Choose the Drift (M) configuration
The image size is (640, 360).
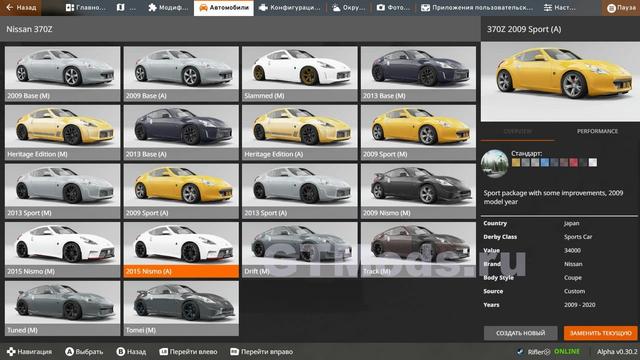[x=300, y=250]
